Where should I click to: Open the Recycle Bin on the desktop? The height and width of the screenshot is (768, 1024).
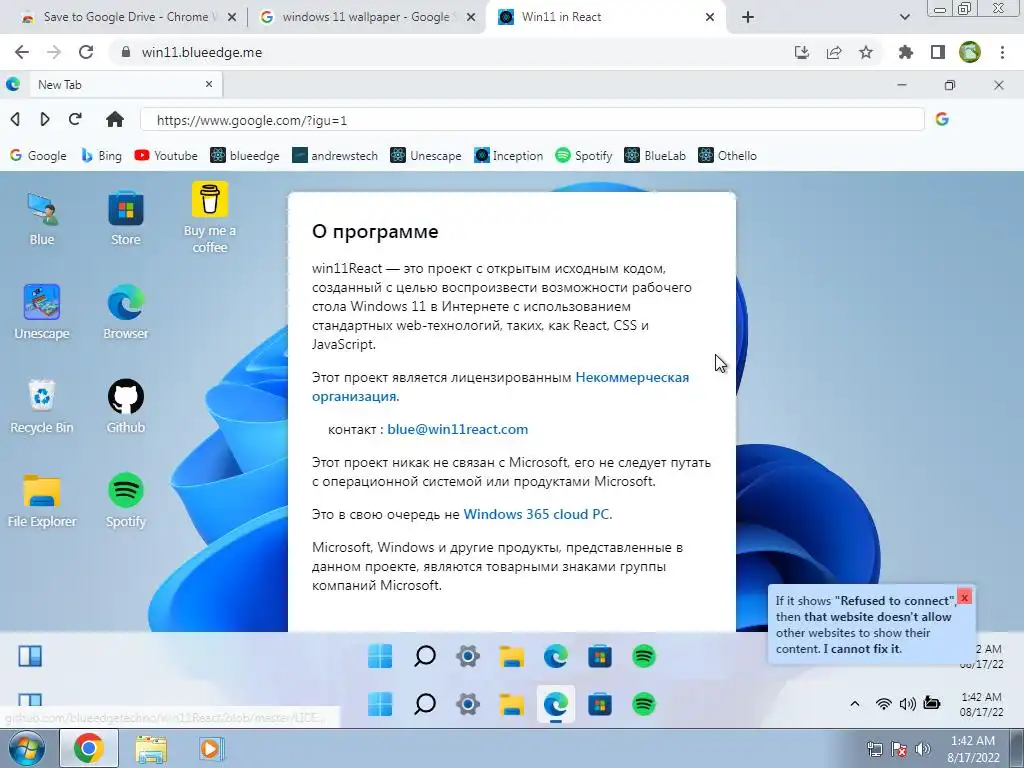pos(42,406)
